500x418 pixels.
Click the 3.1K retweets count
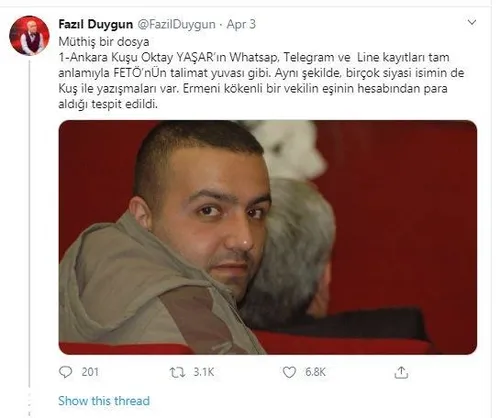point(204,372)
